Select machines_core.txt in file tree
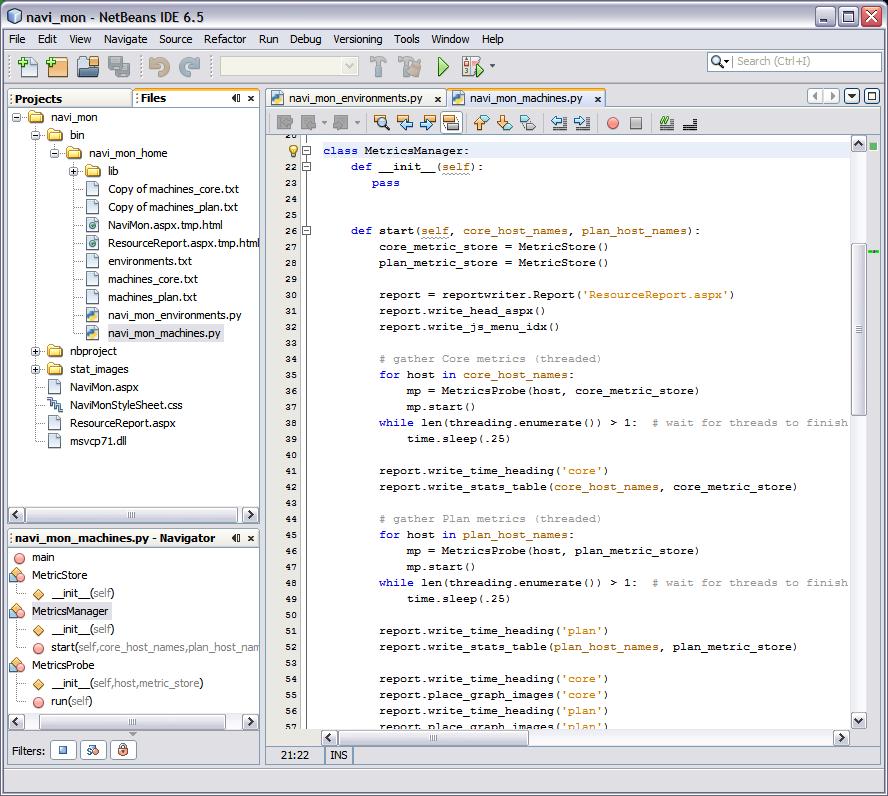The image size is (888, 796). (153, 279)
